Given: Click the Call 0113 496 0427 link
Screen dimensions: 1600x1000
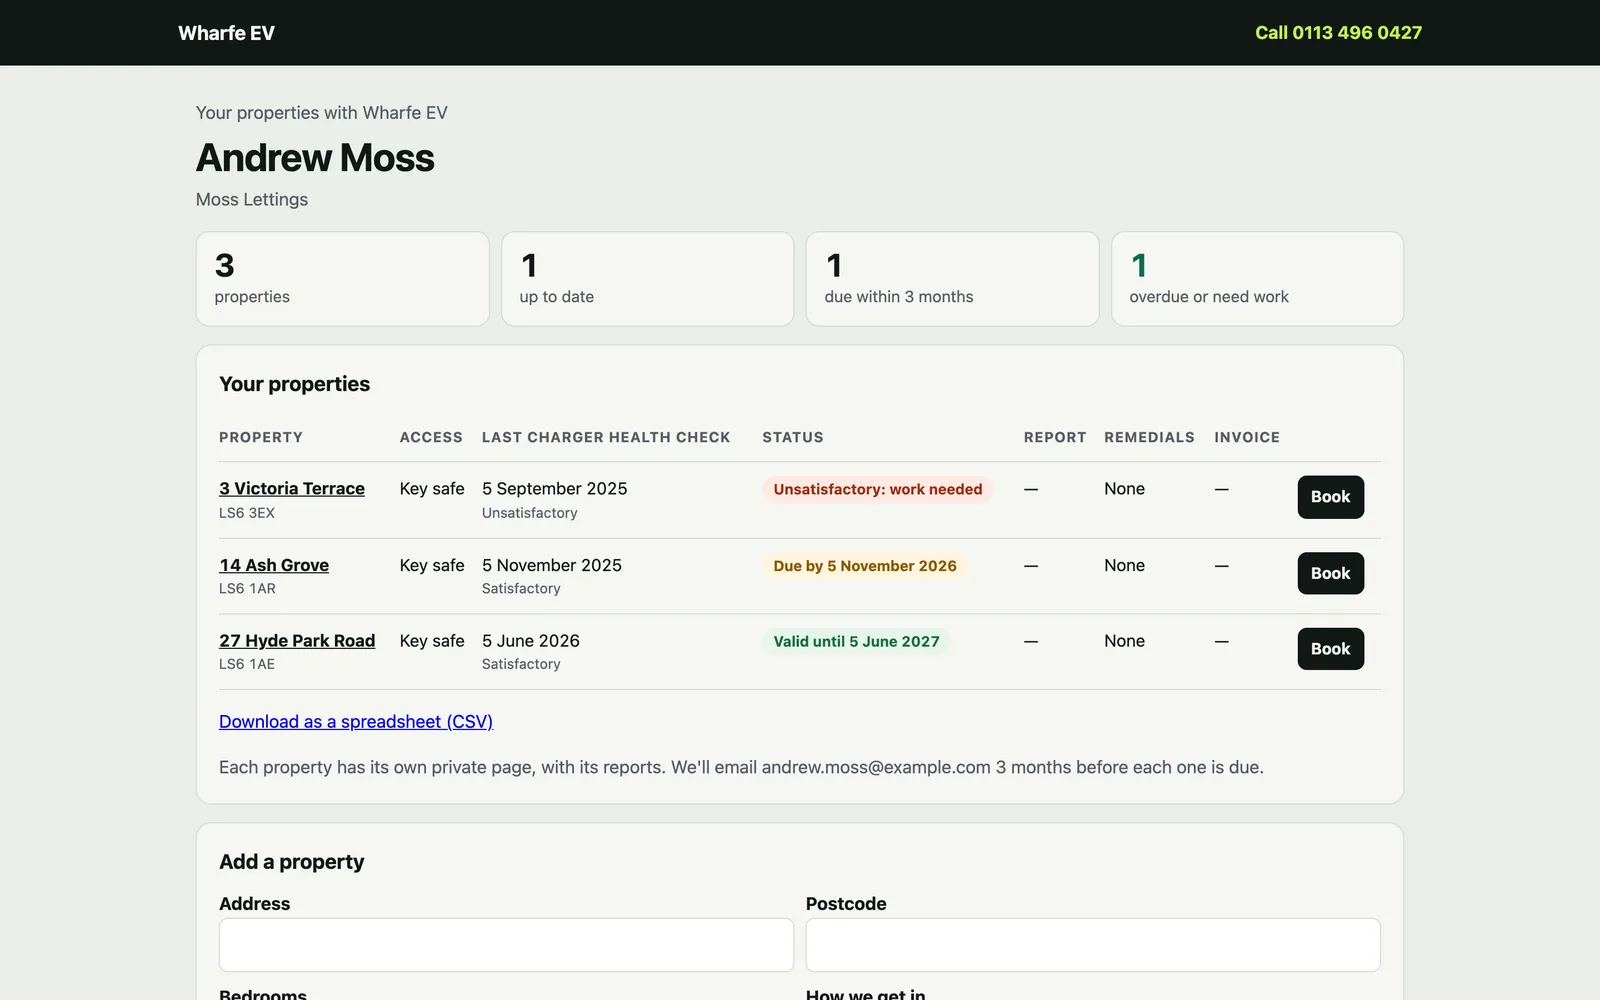Looking at the screenshot, I should point(1338,33).
